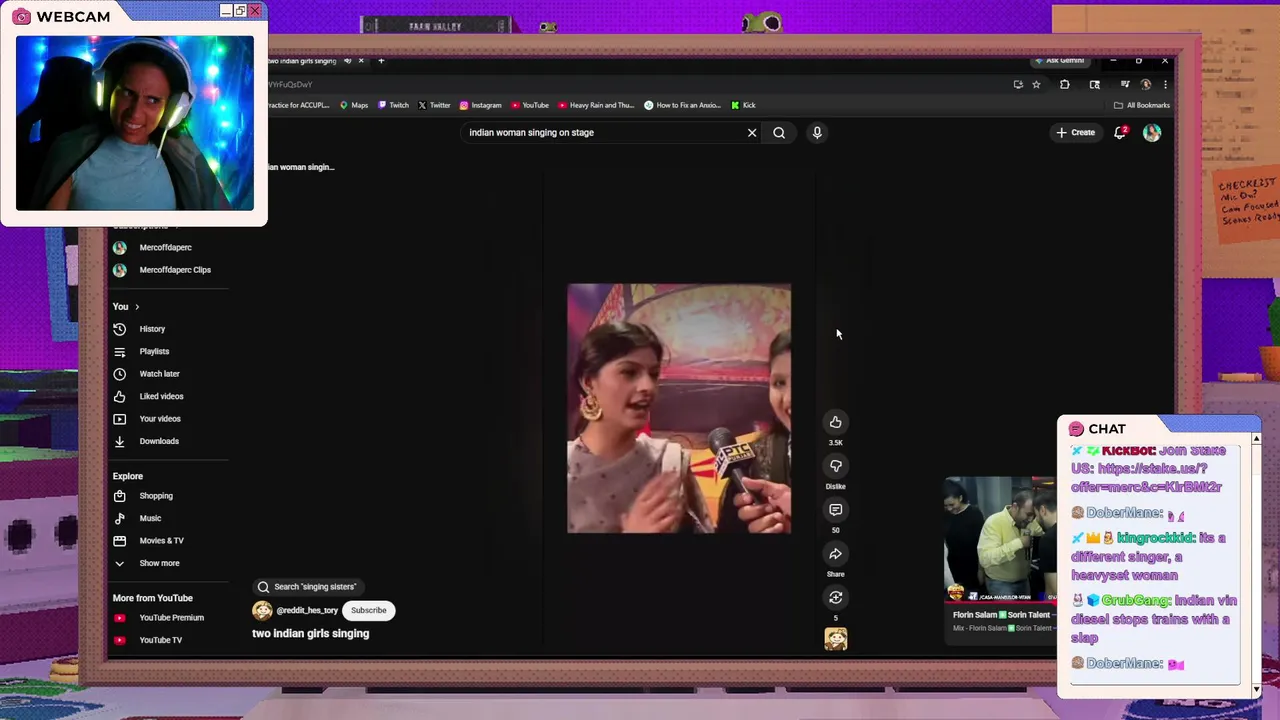Open the Chrome extensions puzzle icon

(1065, 85)
